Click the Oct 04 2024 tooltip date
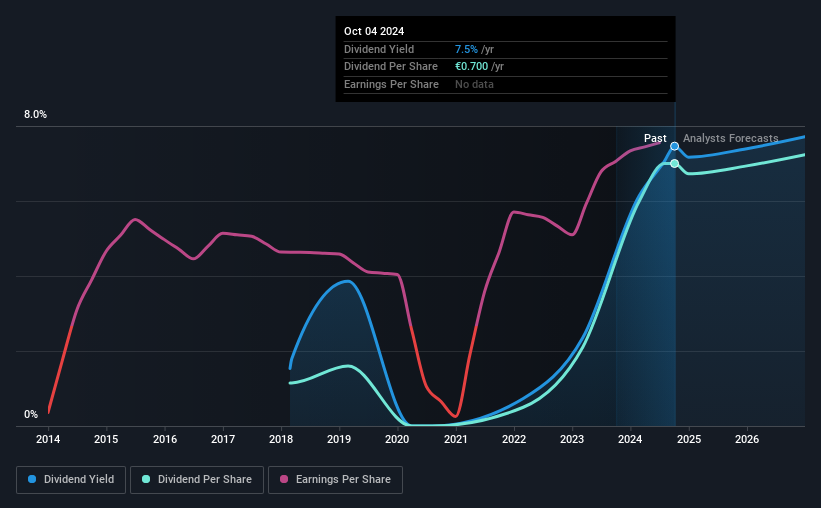The image size is (821, 508). click(374, 31)
